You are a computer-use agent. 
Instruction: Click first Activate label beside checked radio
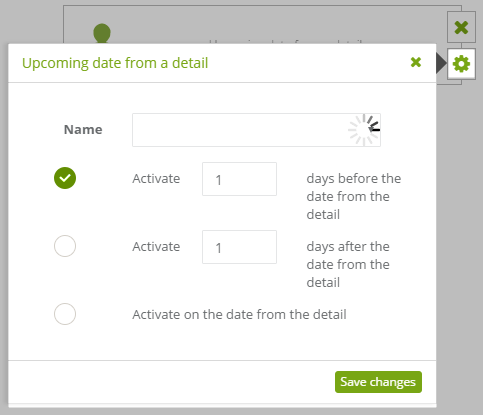click(x=156, y=179)
